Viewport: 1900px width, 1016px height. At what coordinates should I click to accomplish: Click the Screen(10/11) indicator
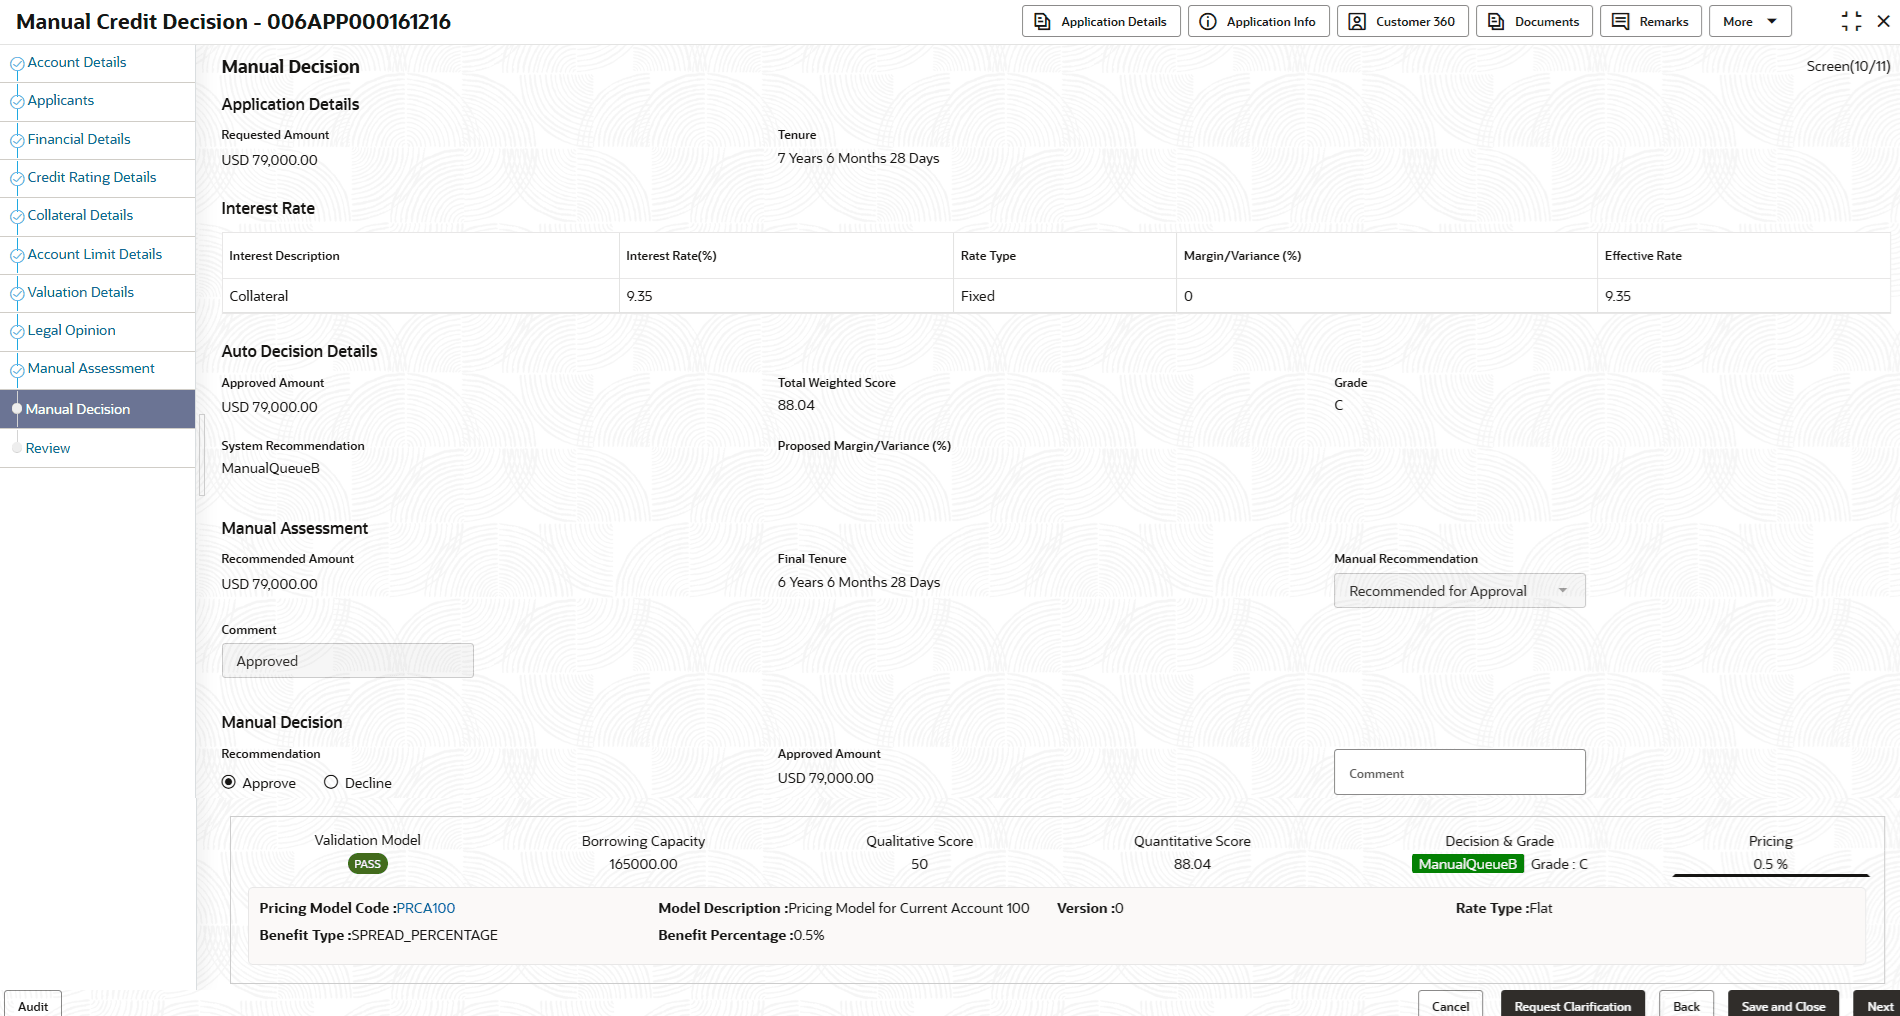coord(1848,66)
